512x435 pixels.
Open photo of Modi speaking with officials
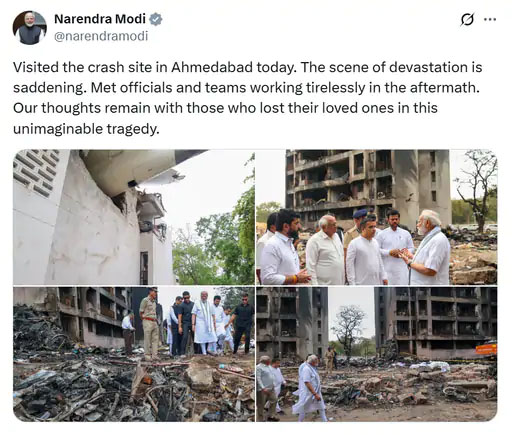pyautogui.click(x=377, y=217)
